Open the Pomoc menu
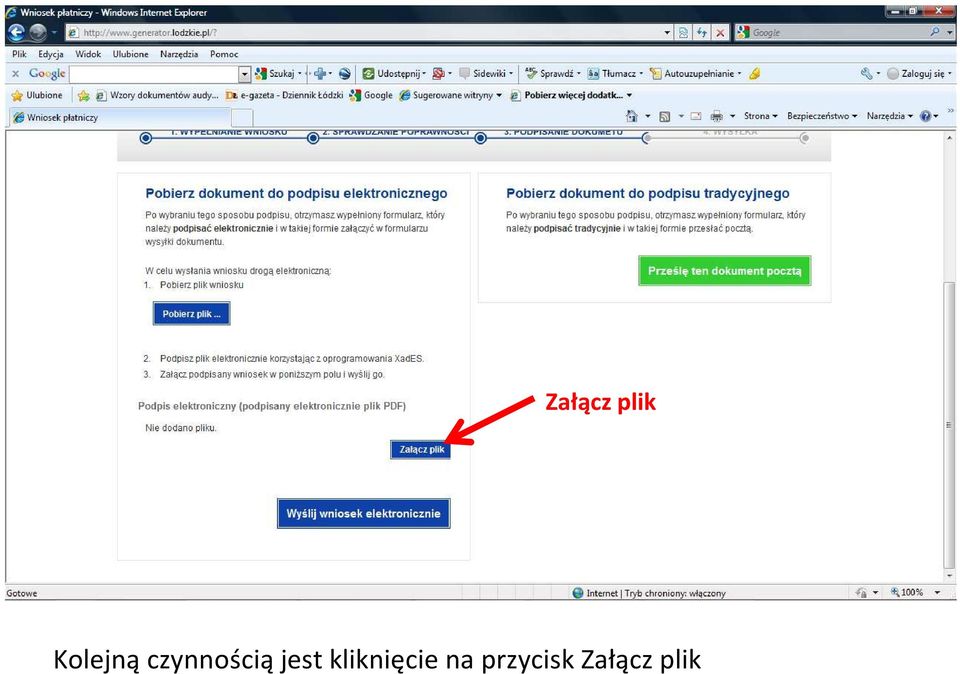The width and height of the screenshot is (960, 674). tap(224, 54)
